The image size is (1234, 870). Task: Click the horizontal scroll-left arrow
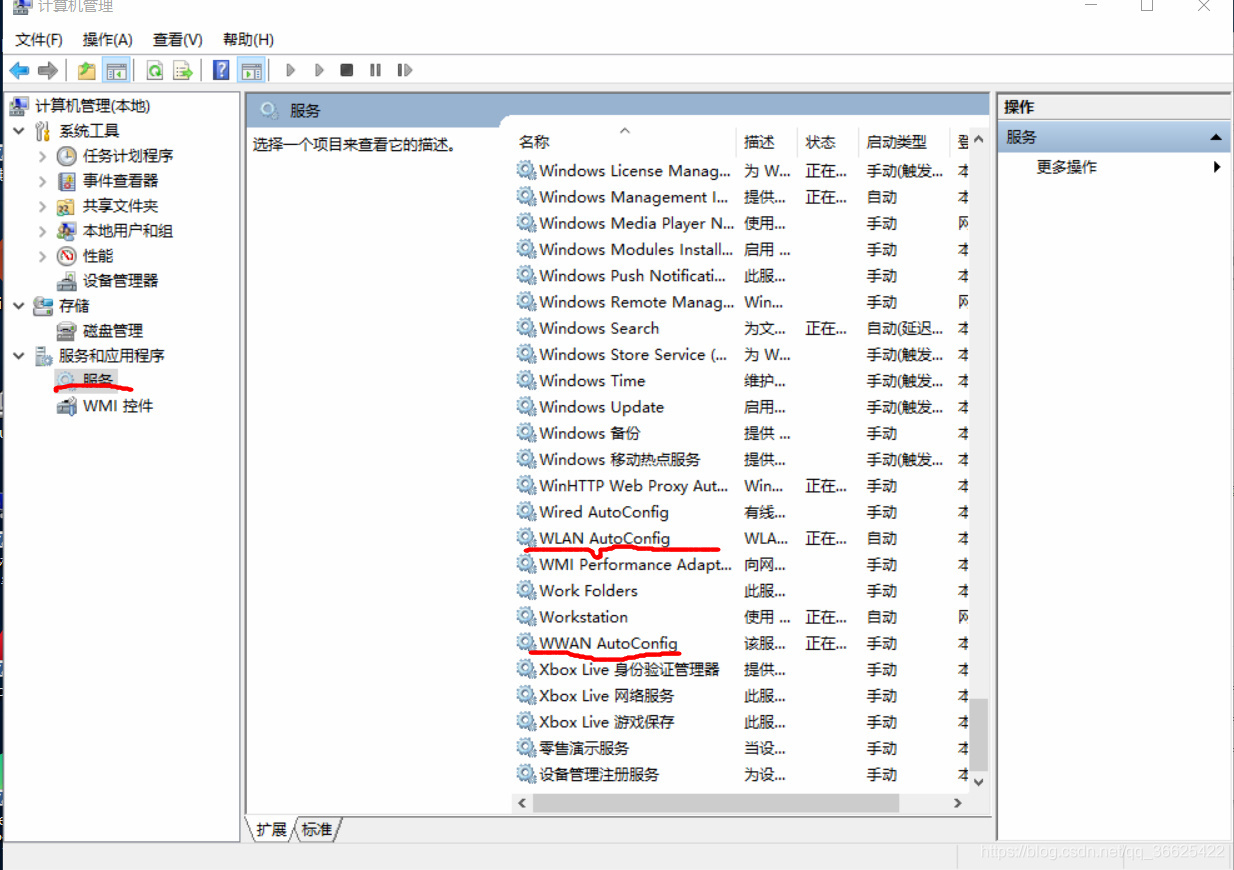(522, 803)
